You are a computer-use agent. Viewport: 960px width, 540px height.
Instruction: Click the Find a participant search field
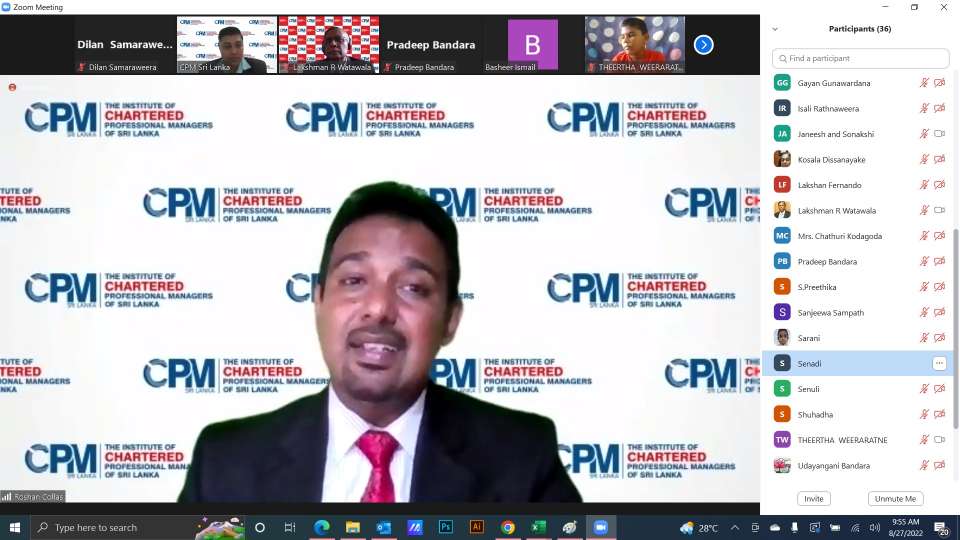[860, 59]
